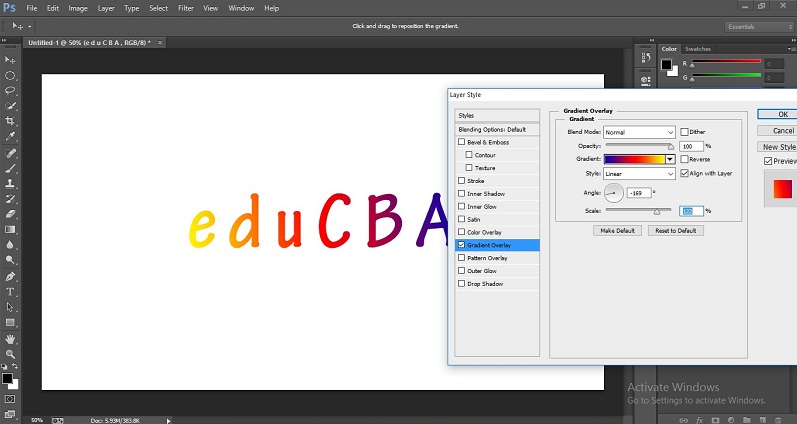Enable the Bevel & Emboss checkbox
797x424 pixels.
pyautogui.click(x=462, y=142)
